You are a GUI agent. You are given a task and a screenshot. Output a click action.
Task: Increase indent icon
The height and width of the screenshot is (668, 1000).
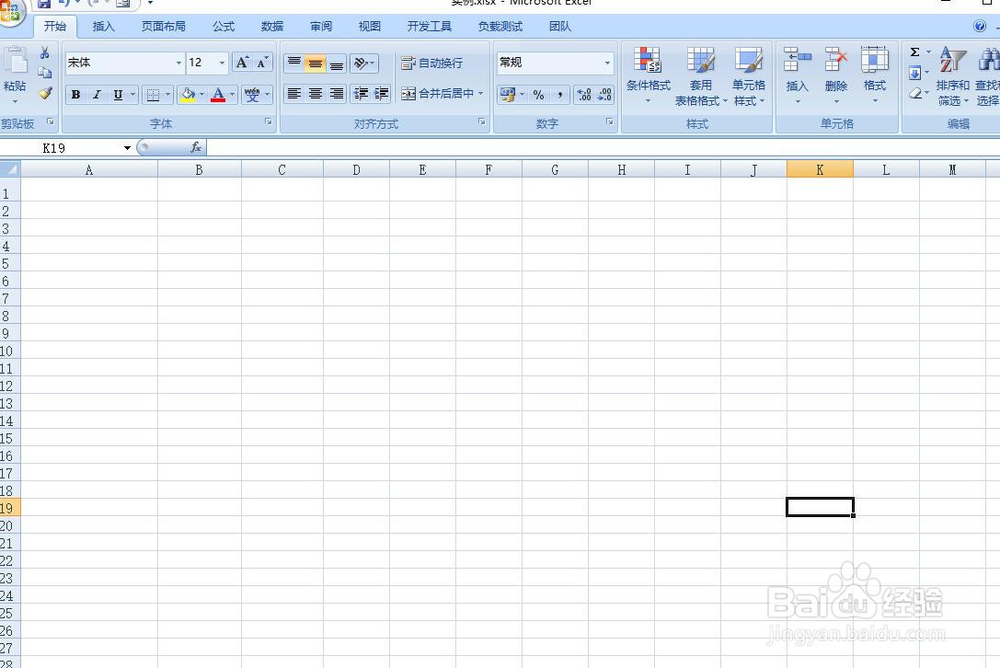point(381,94)
